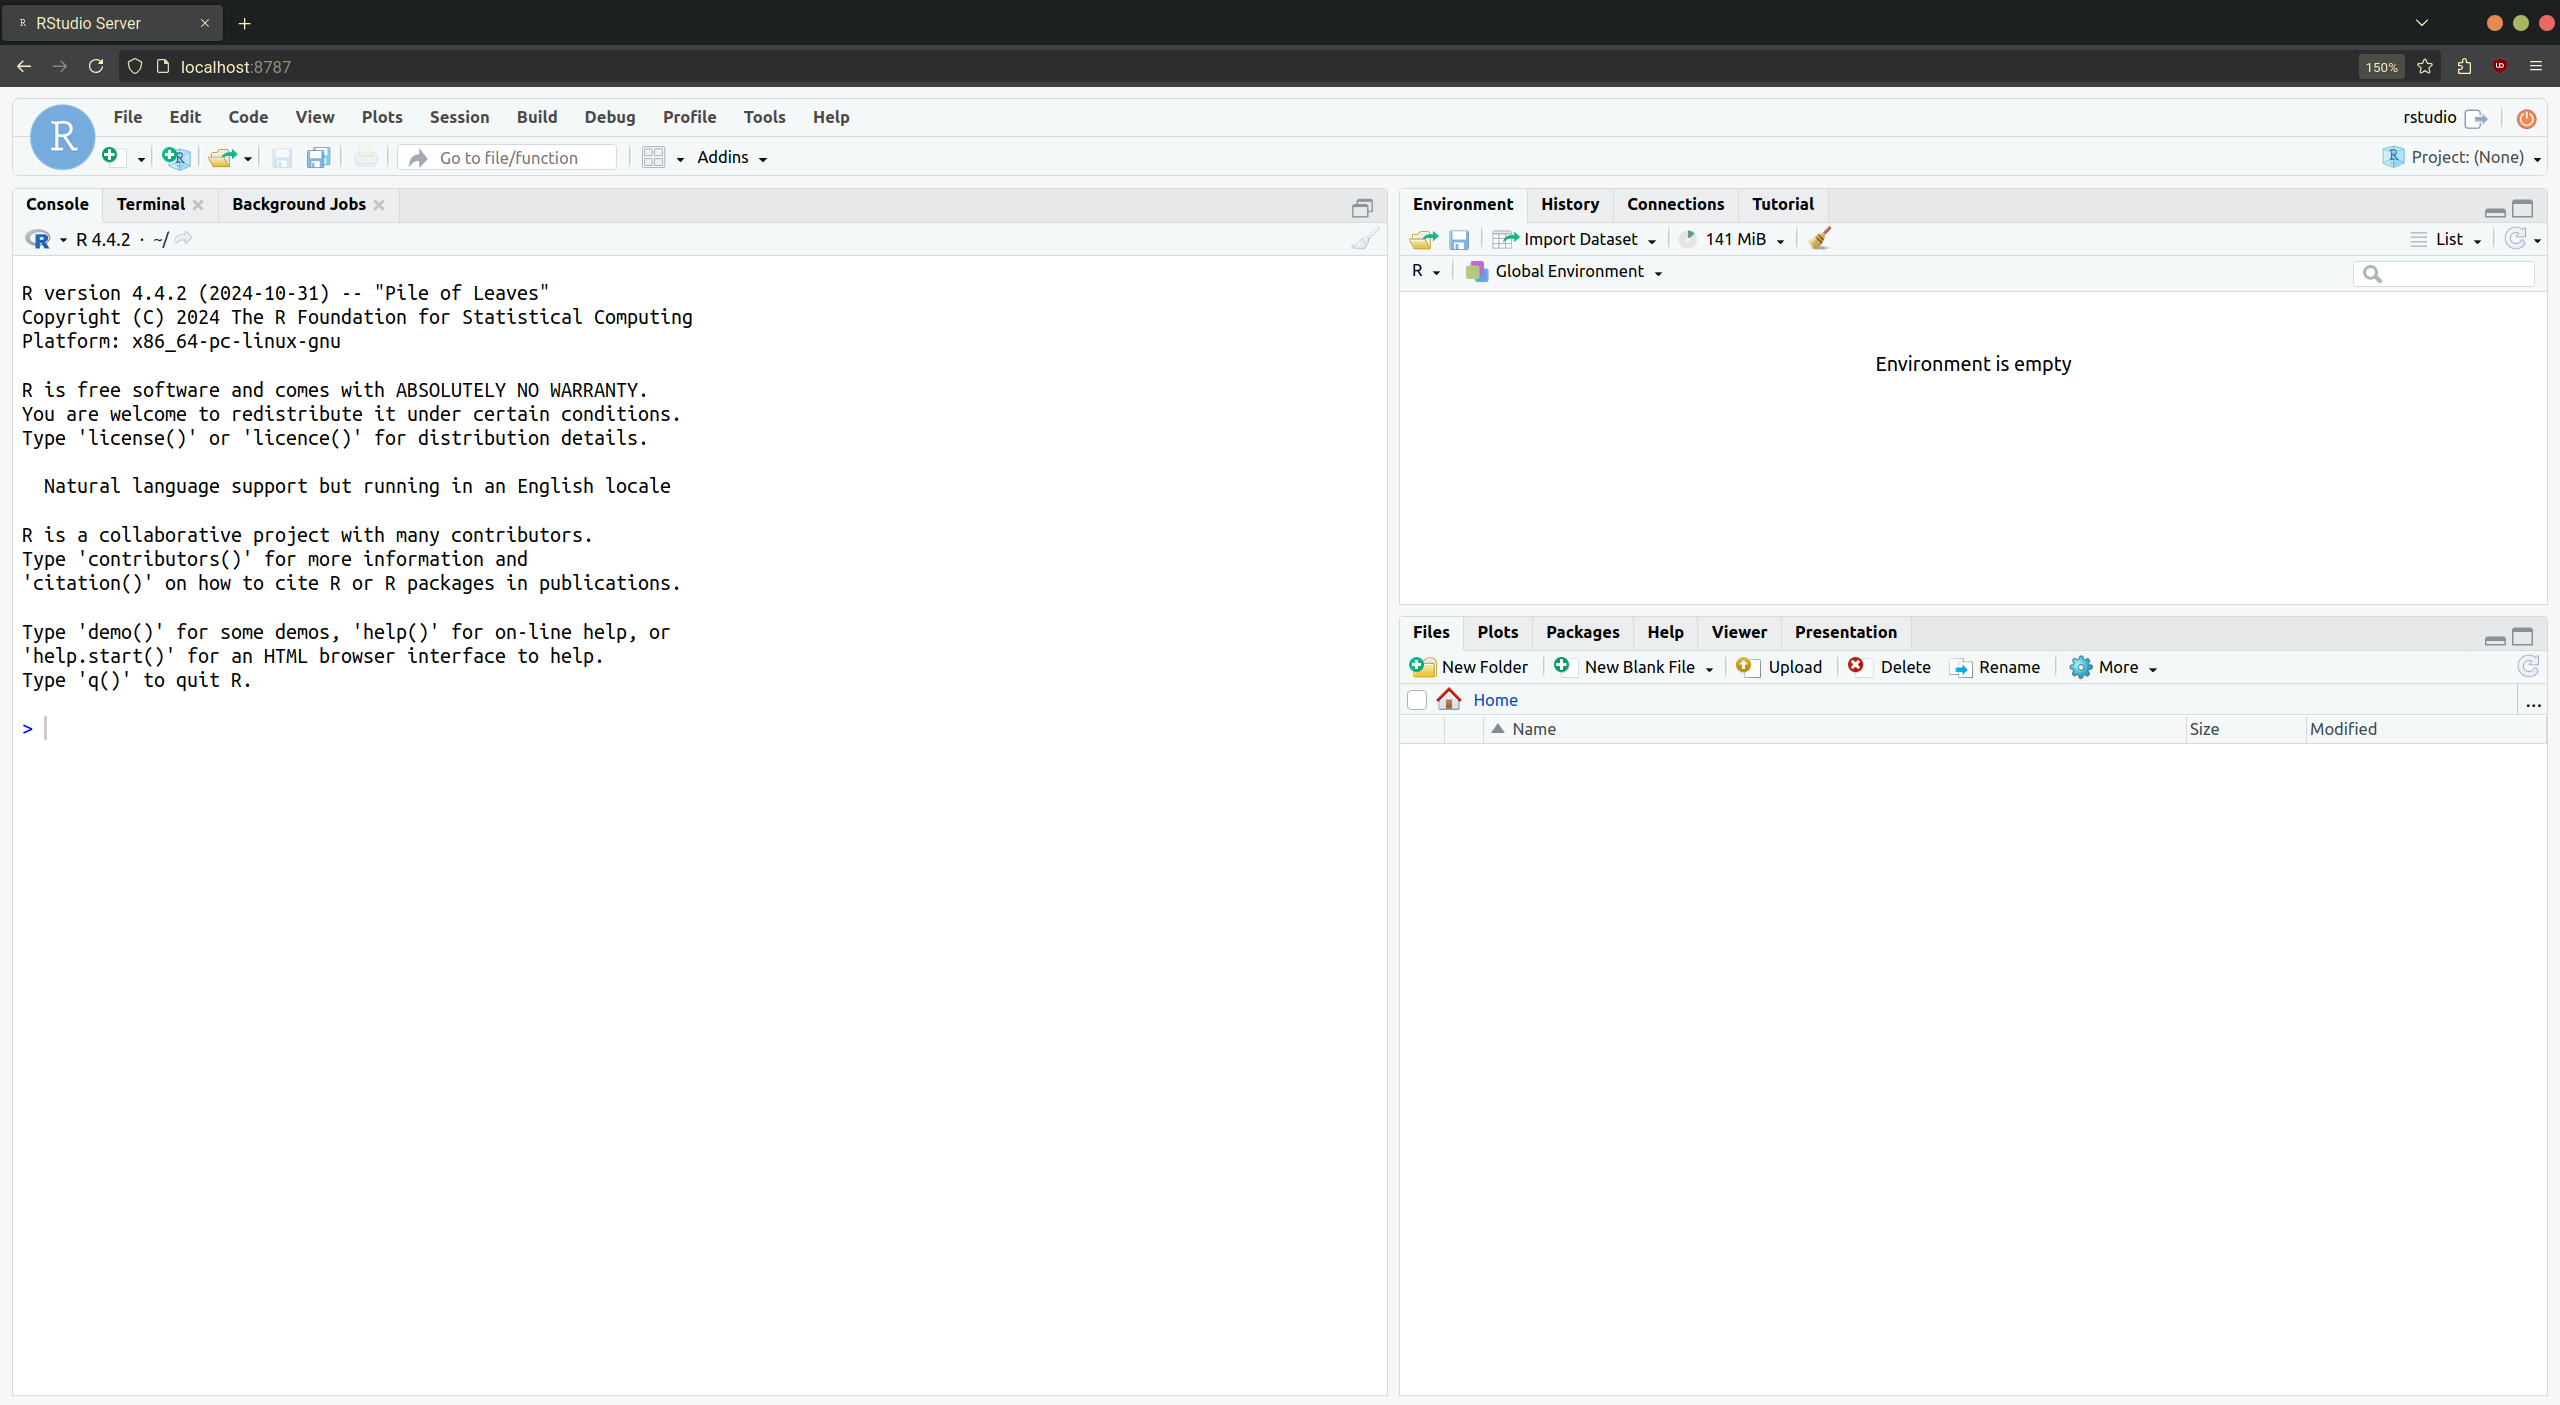Expand the More gear menu in Files

coord(2114,667)
